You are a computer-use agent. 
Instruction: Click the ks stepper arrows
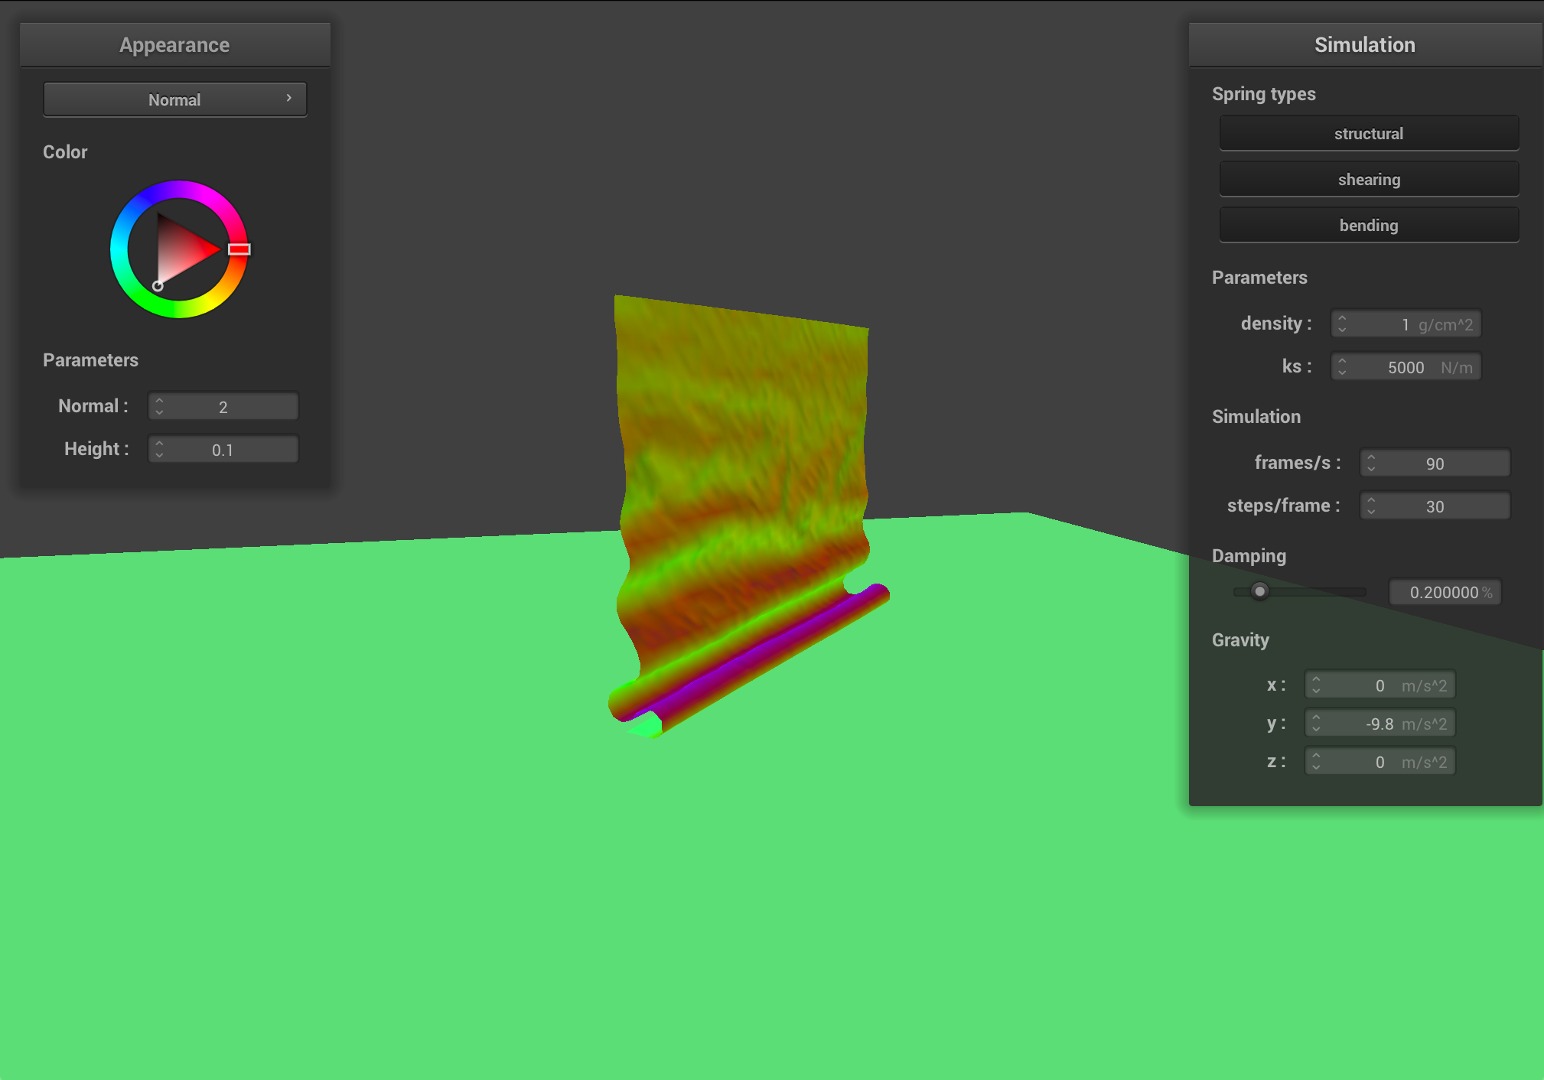click(1342, 368)
